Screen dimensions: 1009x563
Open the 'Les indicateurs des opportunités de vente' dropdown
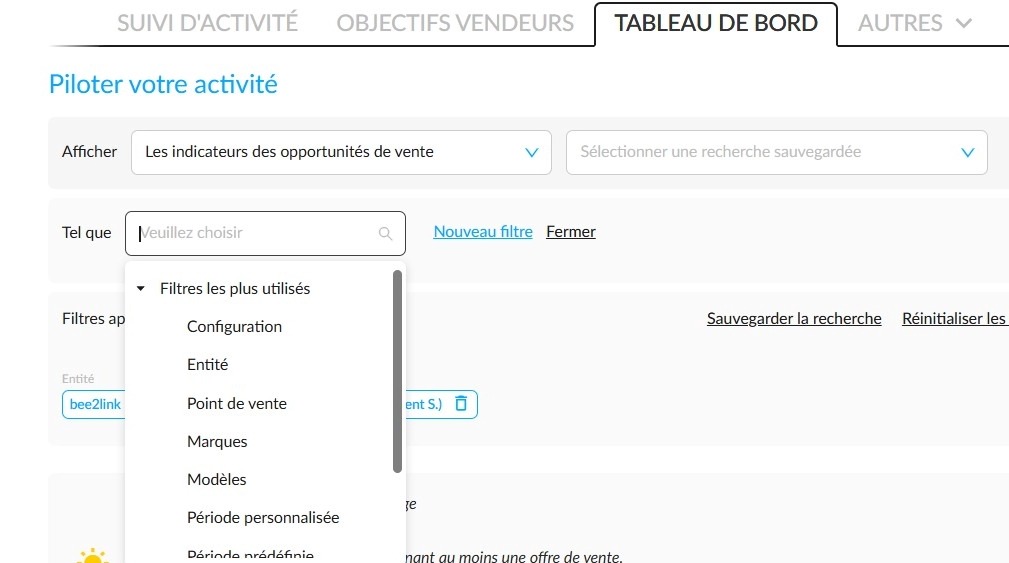[341, 152]
